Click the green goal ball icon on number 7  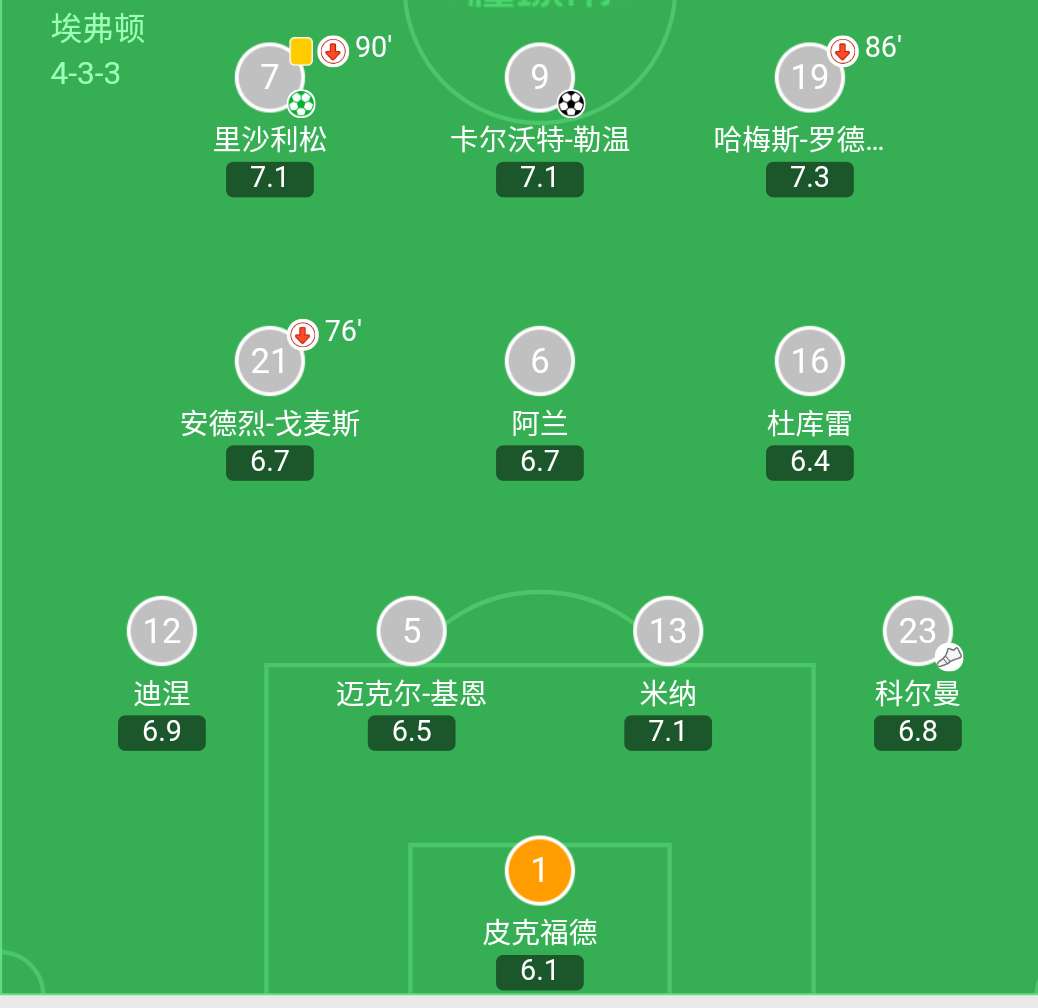300,103
